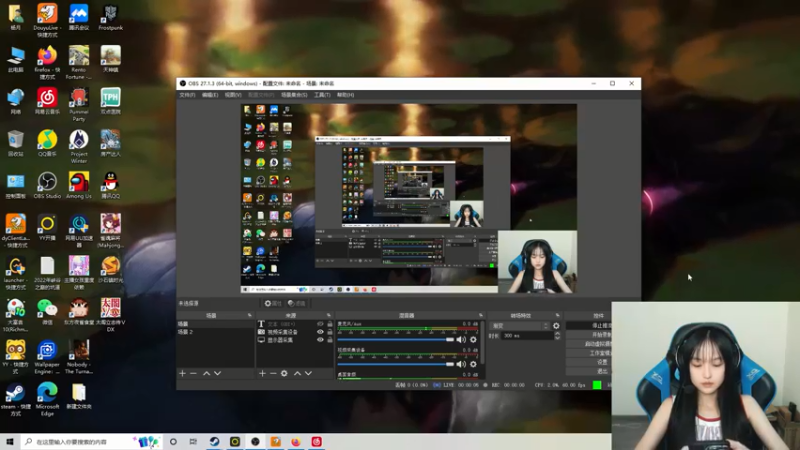Image resolution: width=800 pixels, height=450 pixels.
Task: Open 设置 from the controls panel
Action: [x=589, y=362]
